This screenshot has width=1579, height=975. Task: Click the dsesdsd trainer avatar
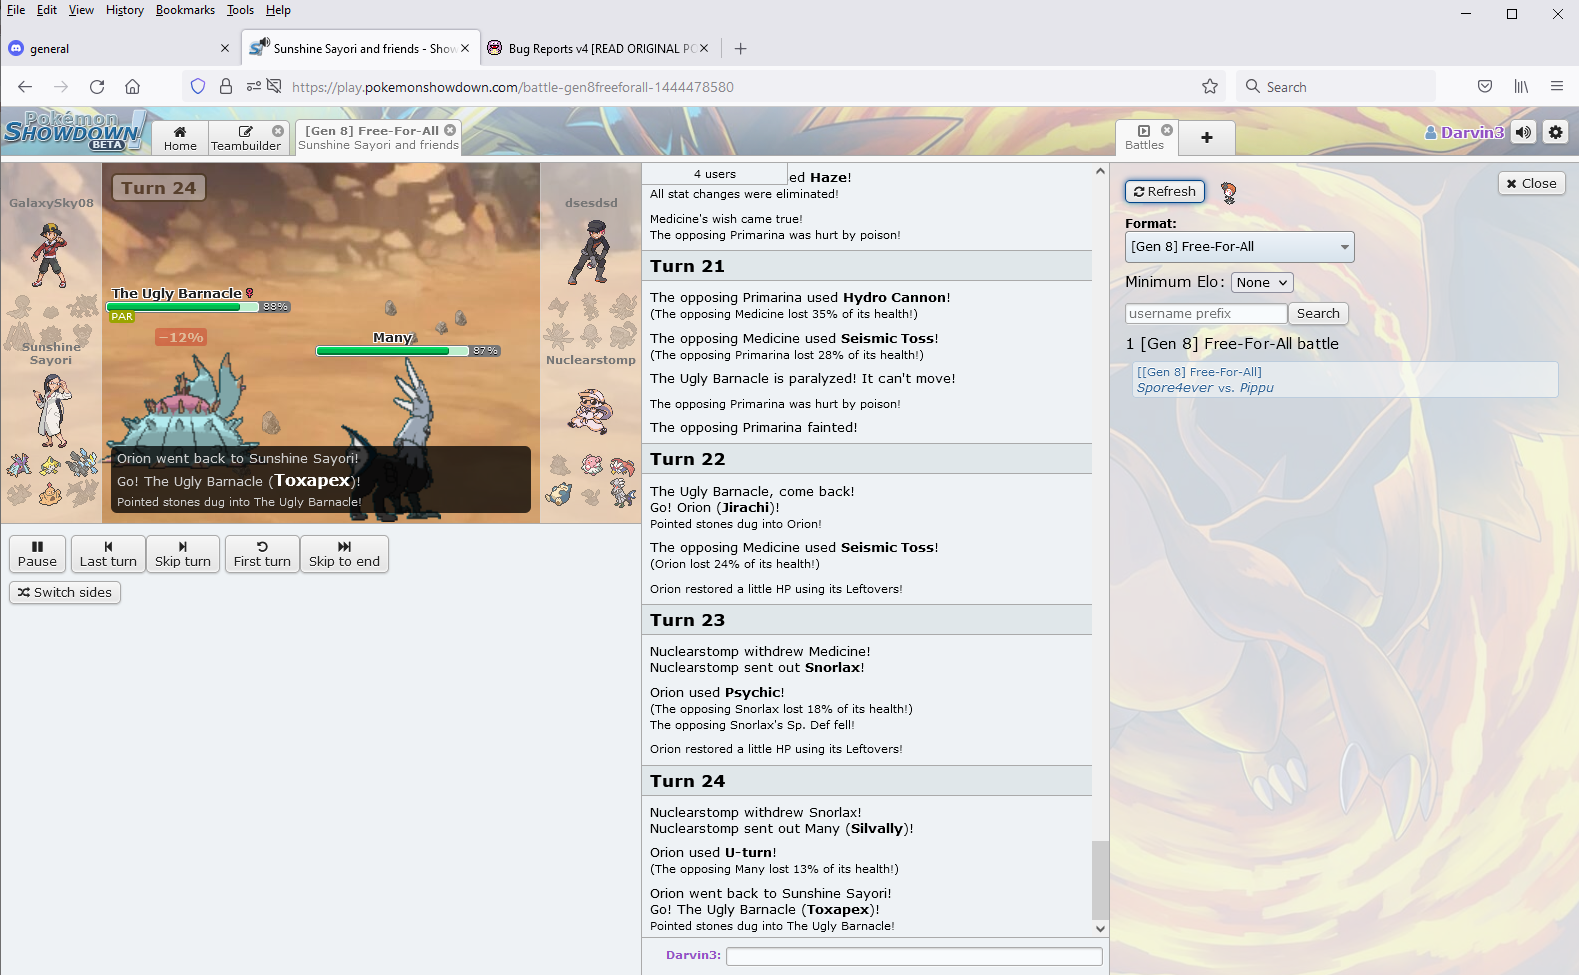pos(590,252)
